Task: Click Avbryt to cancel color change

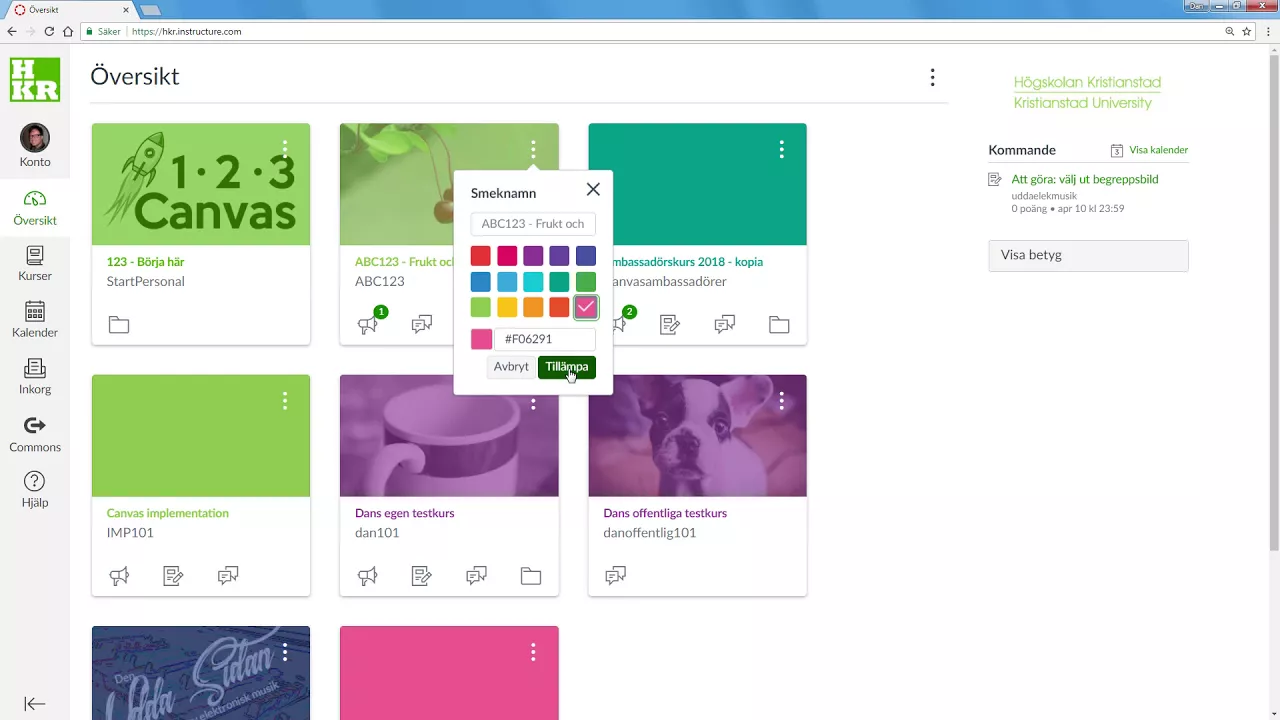Action: tap(511, 367)
